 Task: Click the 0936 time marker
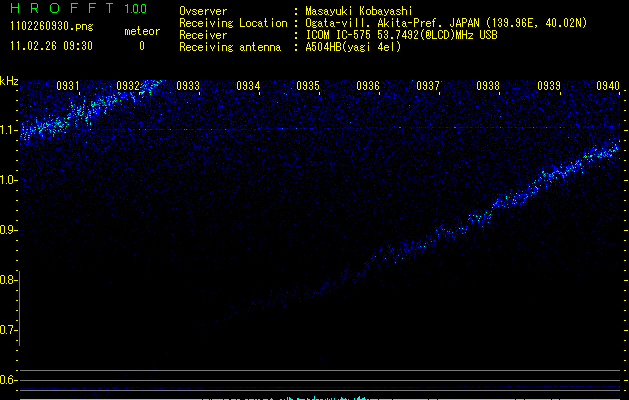[x=368, y=85]
